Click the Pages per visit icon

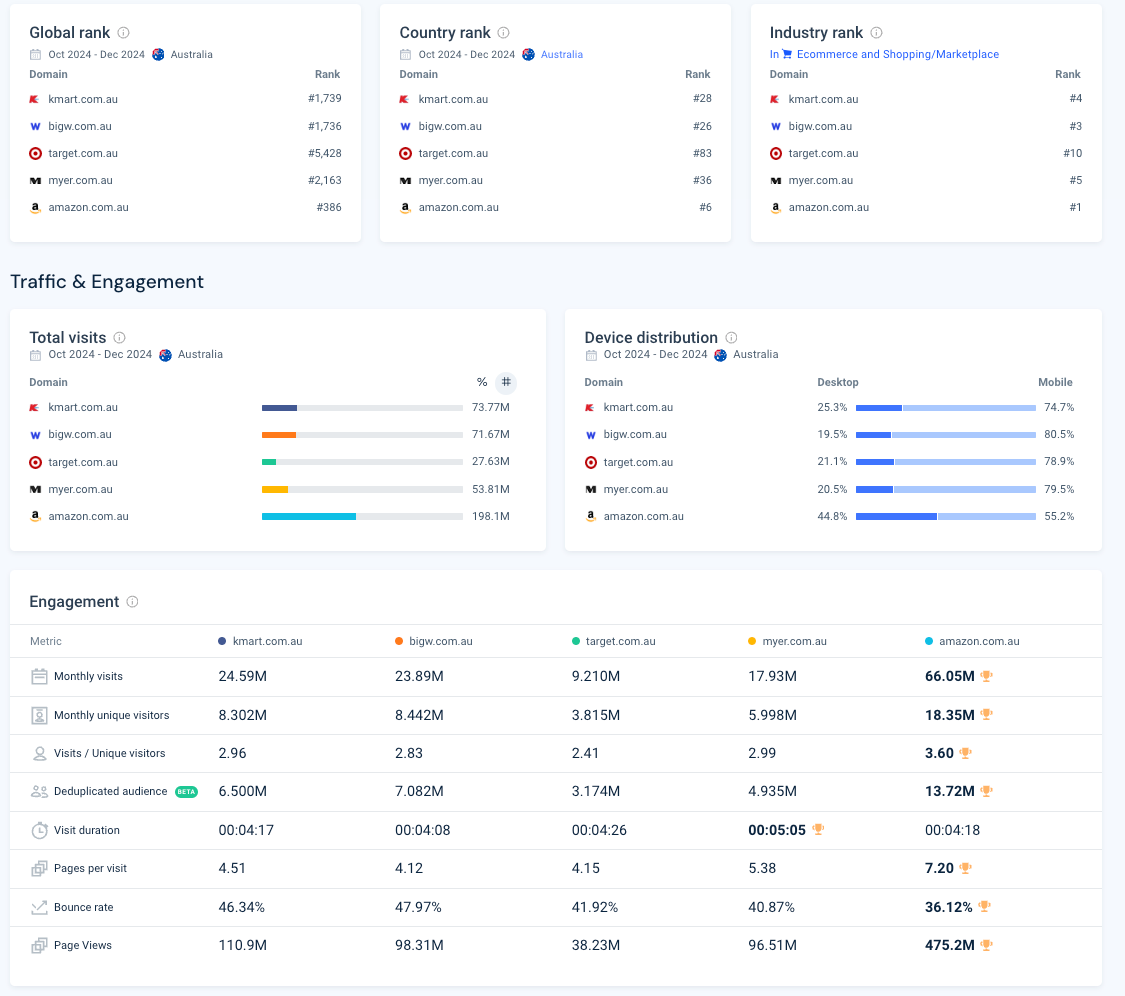click(x=39, y=868)
